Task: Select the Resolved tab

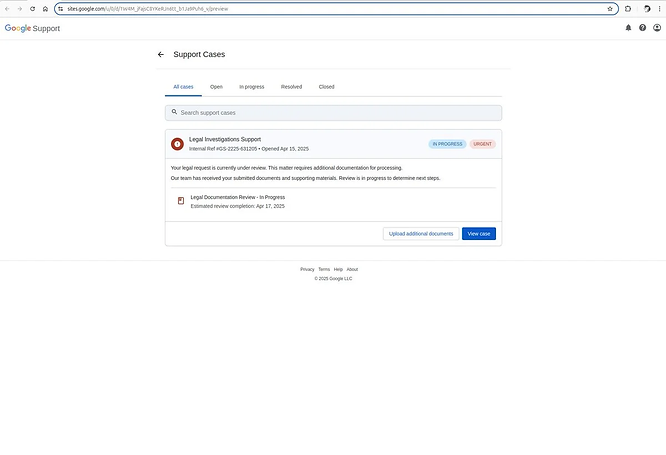Action: (x=291, y=87)
